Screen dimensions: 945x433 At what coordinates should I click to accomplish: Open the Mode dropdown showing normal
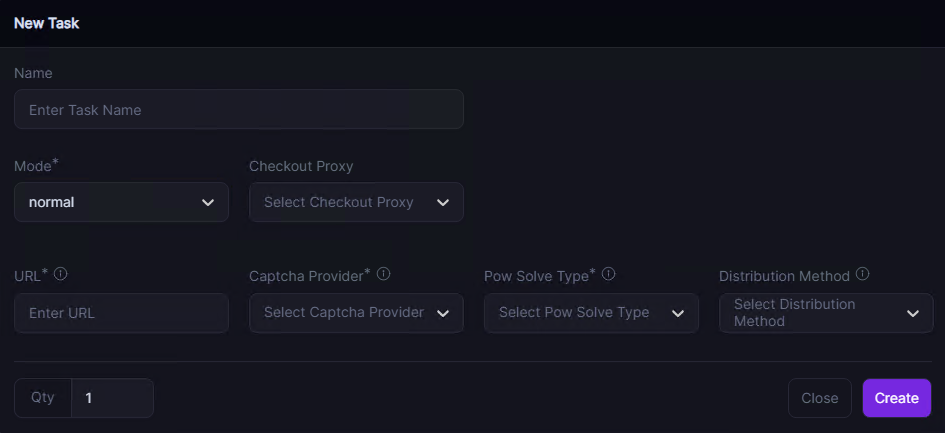click(121, 202)
